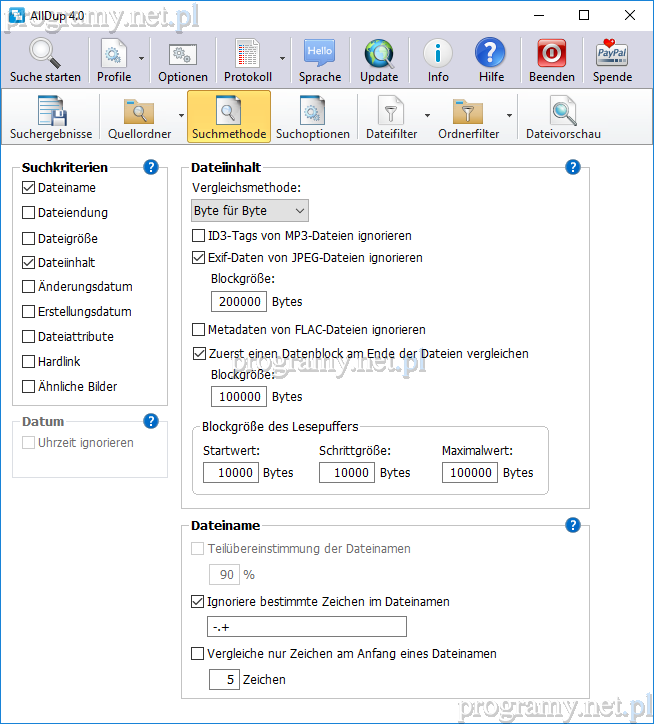The image size is (654, 724).
Task: Click the Sprache Hello icon
Action: tap(320, 54)
